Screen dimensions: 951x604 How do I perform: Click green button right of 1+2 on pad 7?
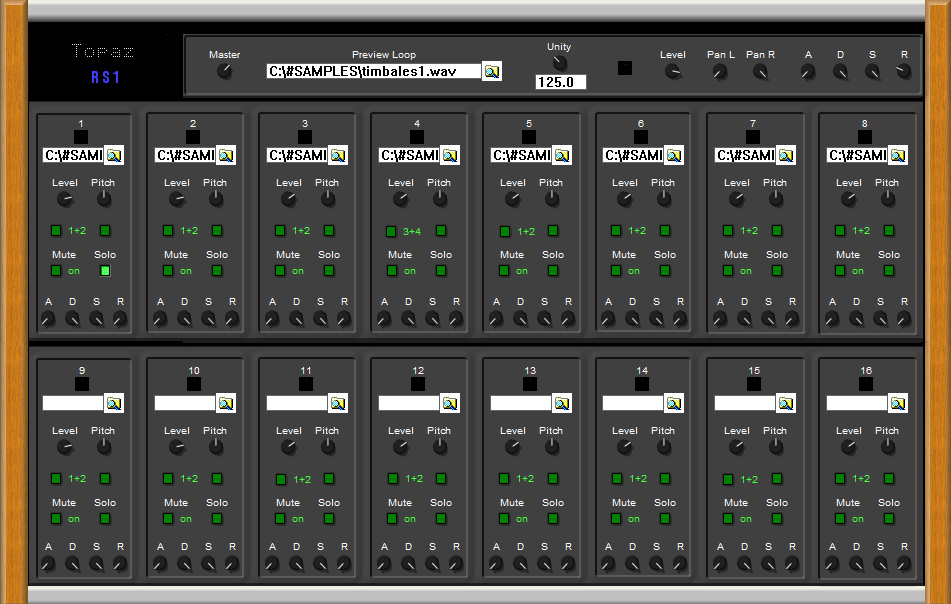click(777, 230)
